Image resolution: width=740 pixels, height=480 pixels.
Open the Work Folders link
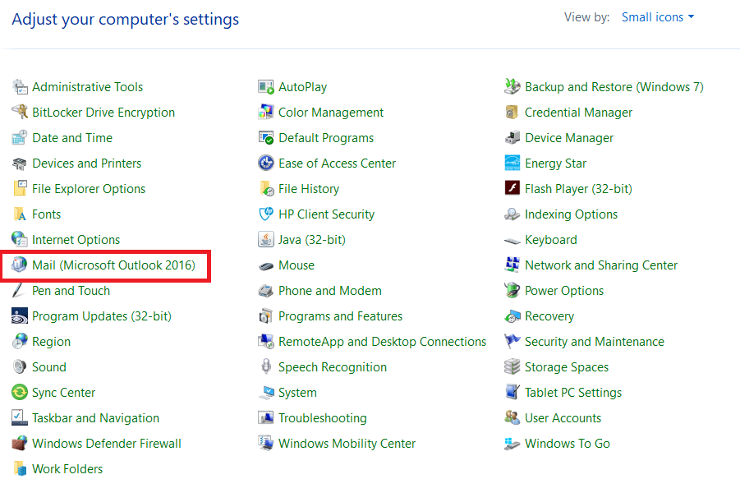(67, 469)
